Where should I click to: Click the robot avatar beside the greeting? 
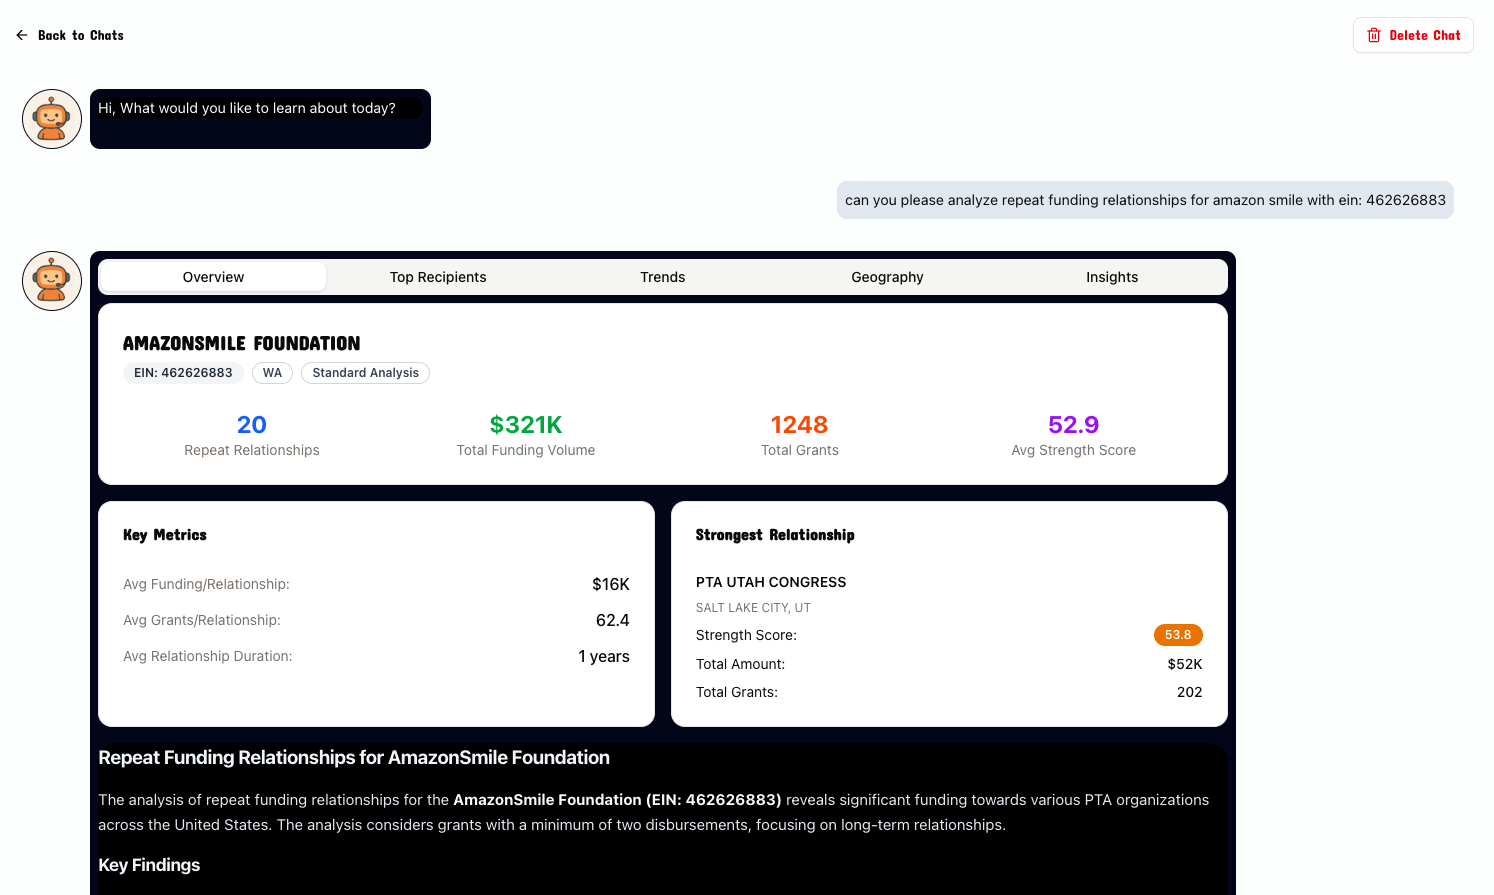(52, 119)
